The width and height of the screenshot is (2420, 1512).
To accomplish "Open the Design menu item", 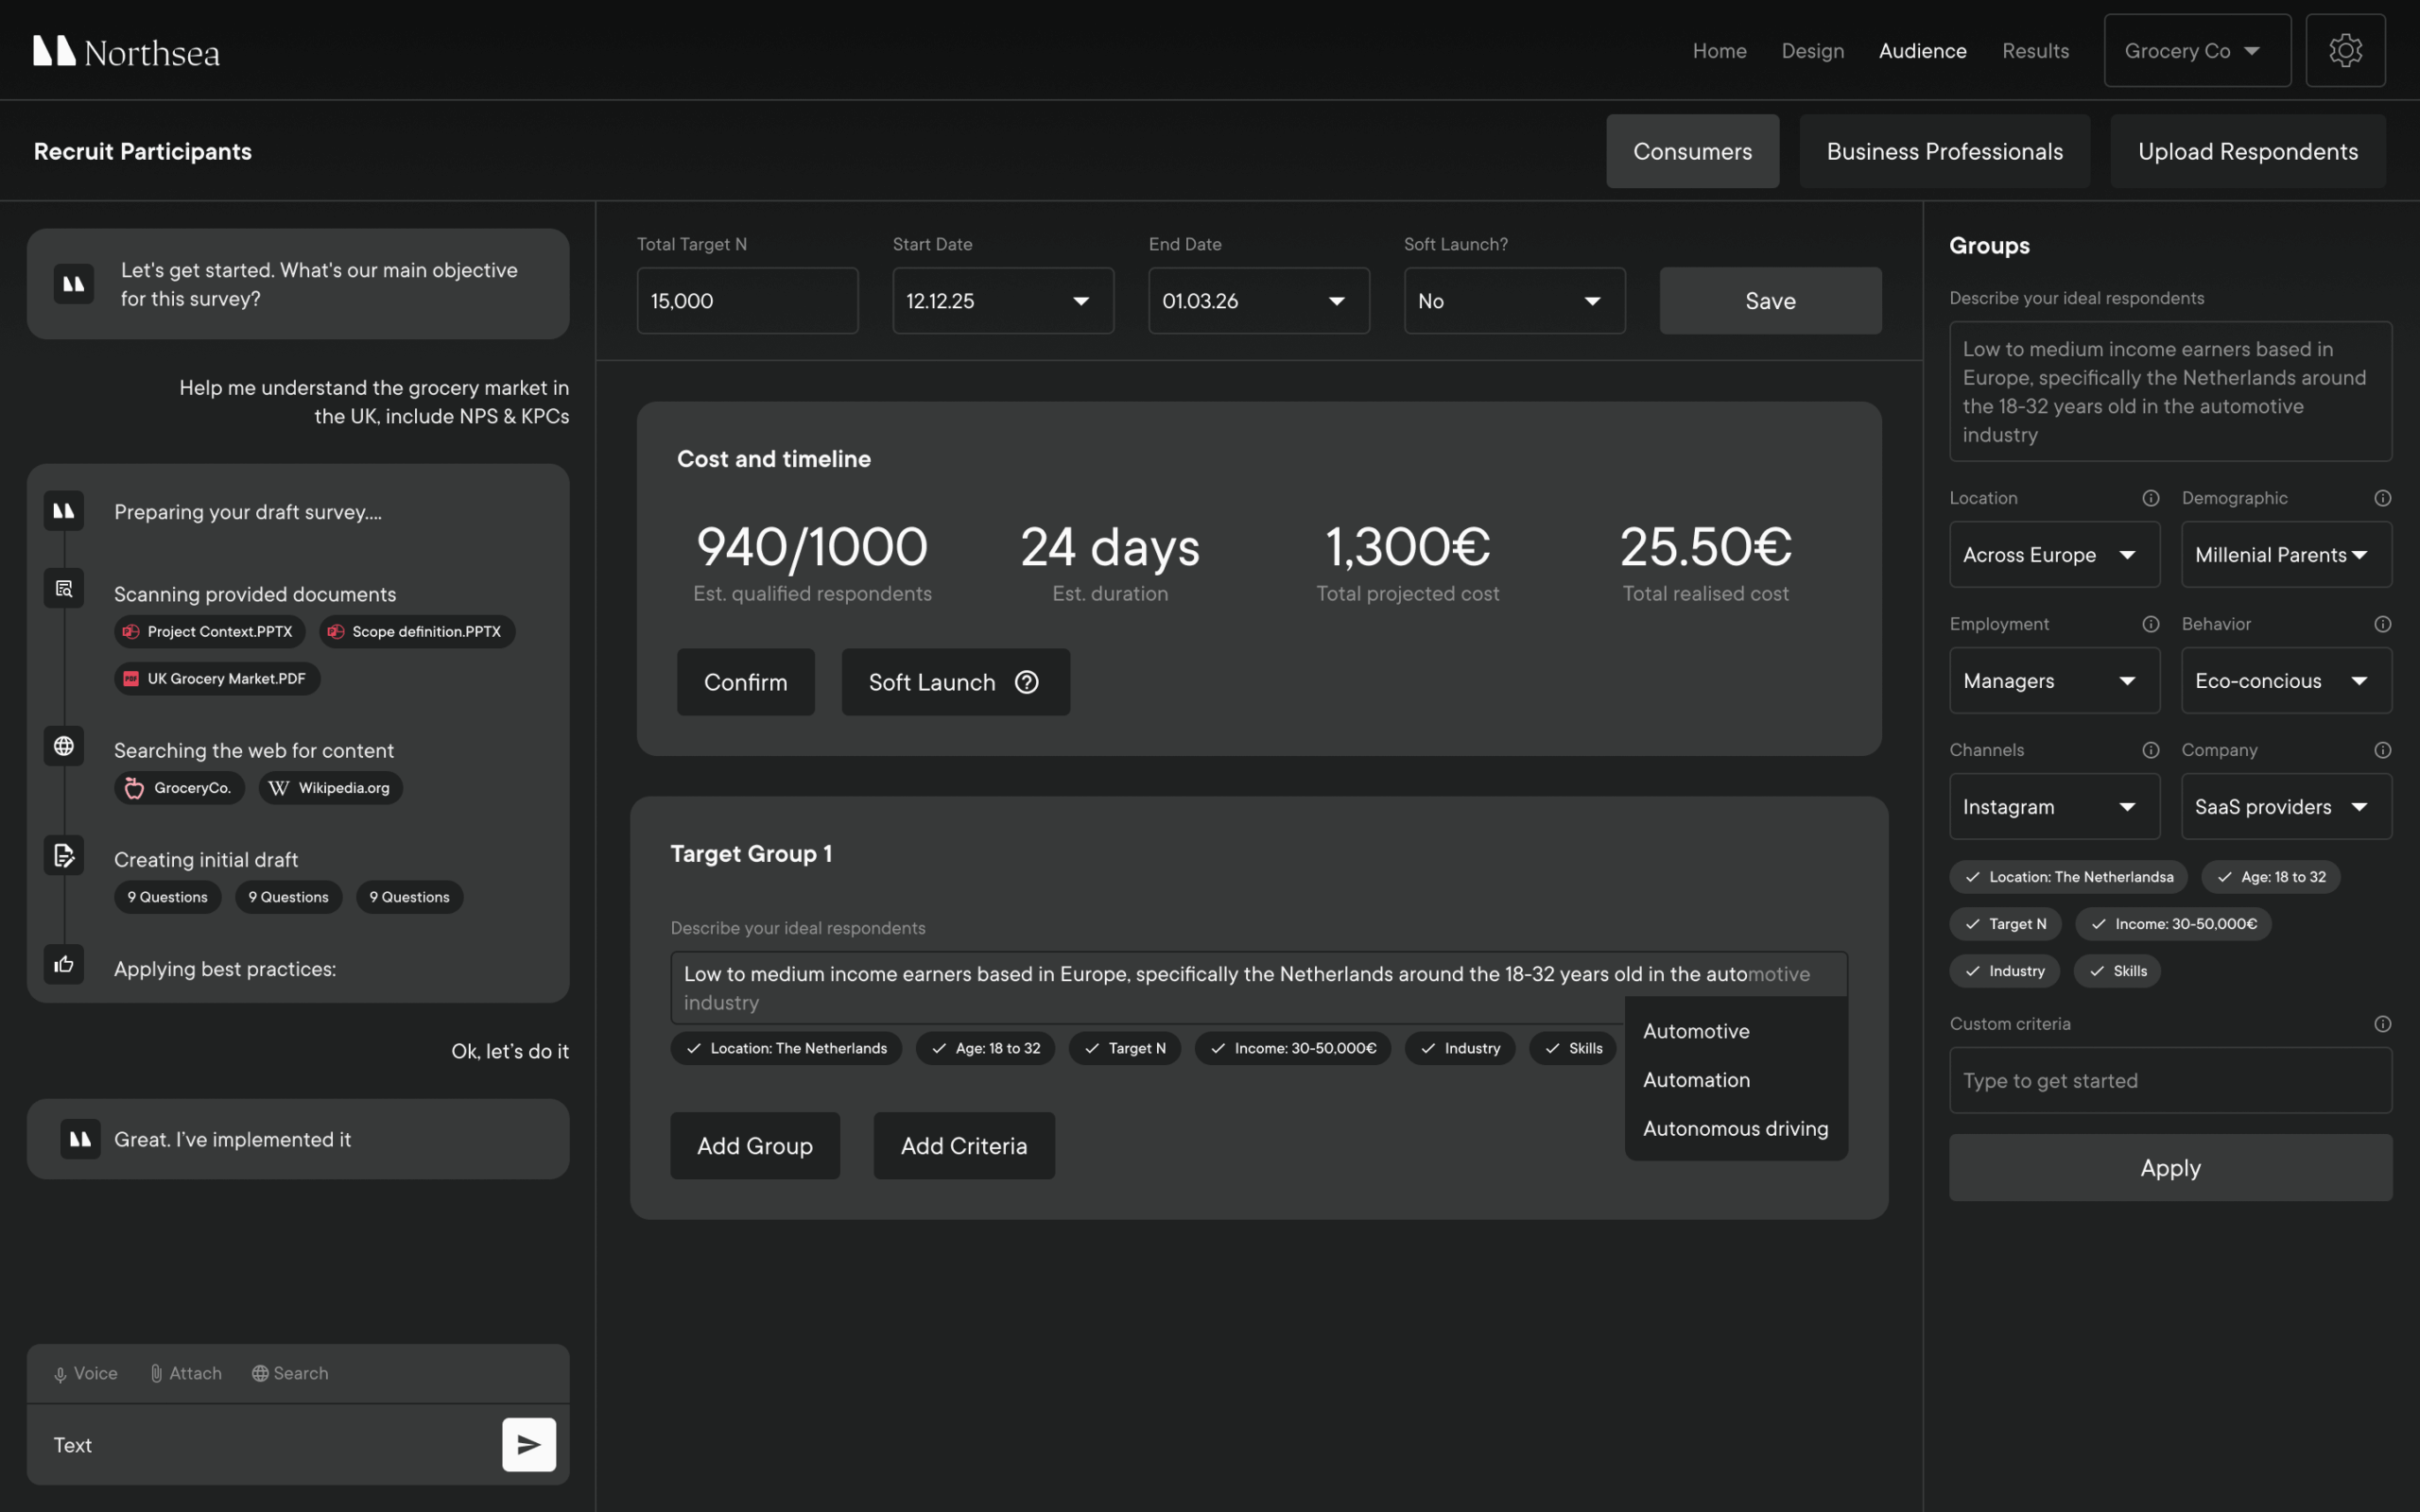I will point(1813,50).
